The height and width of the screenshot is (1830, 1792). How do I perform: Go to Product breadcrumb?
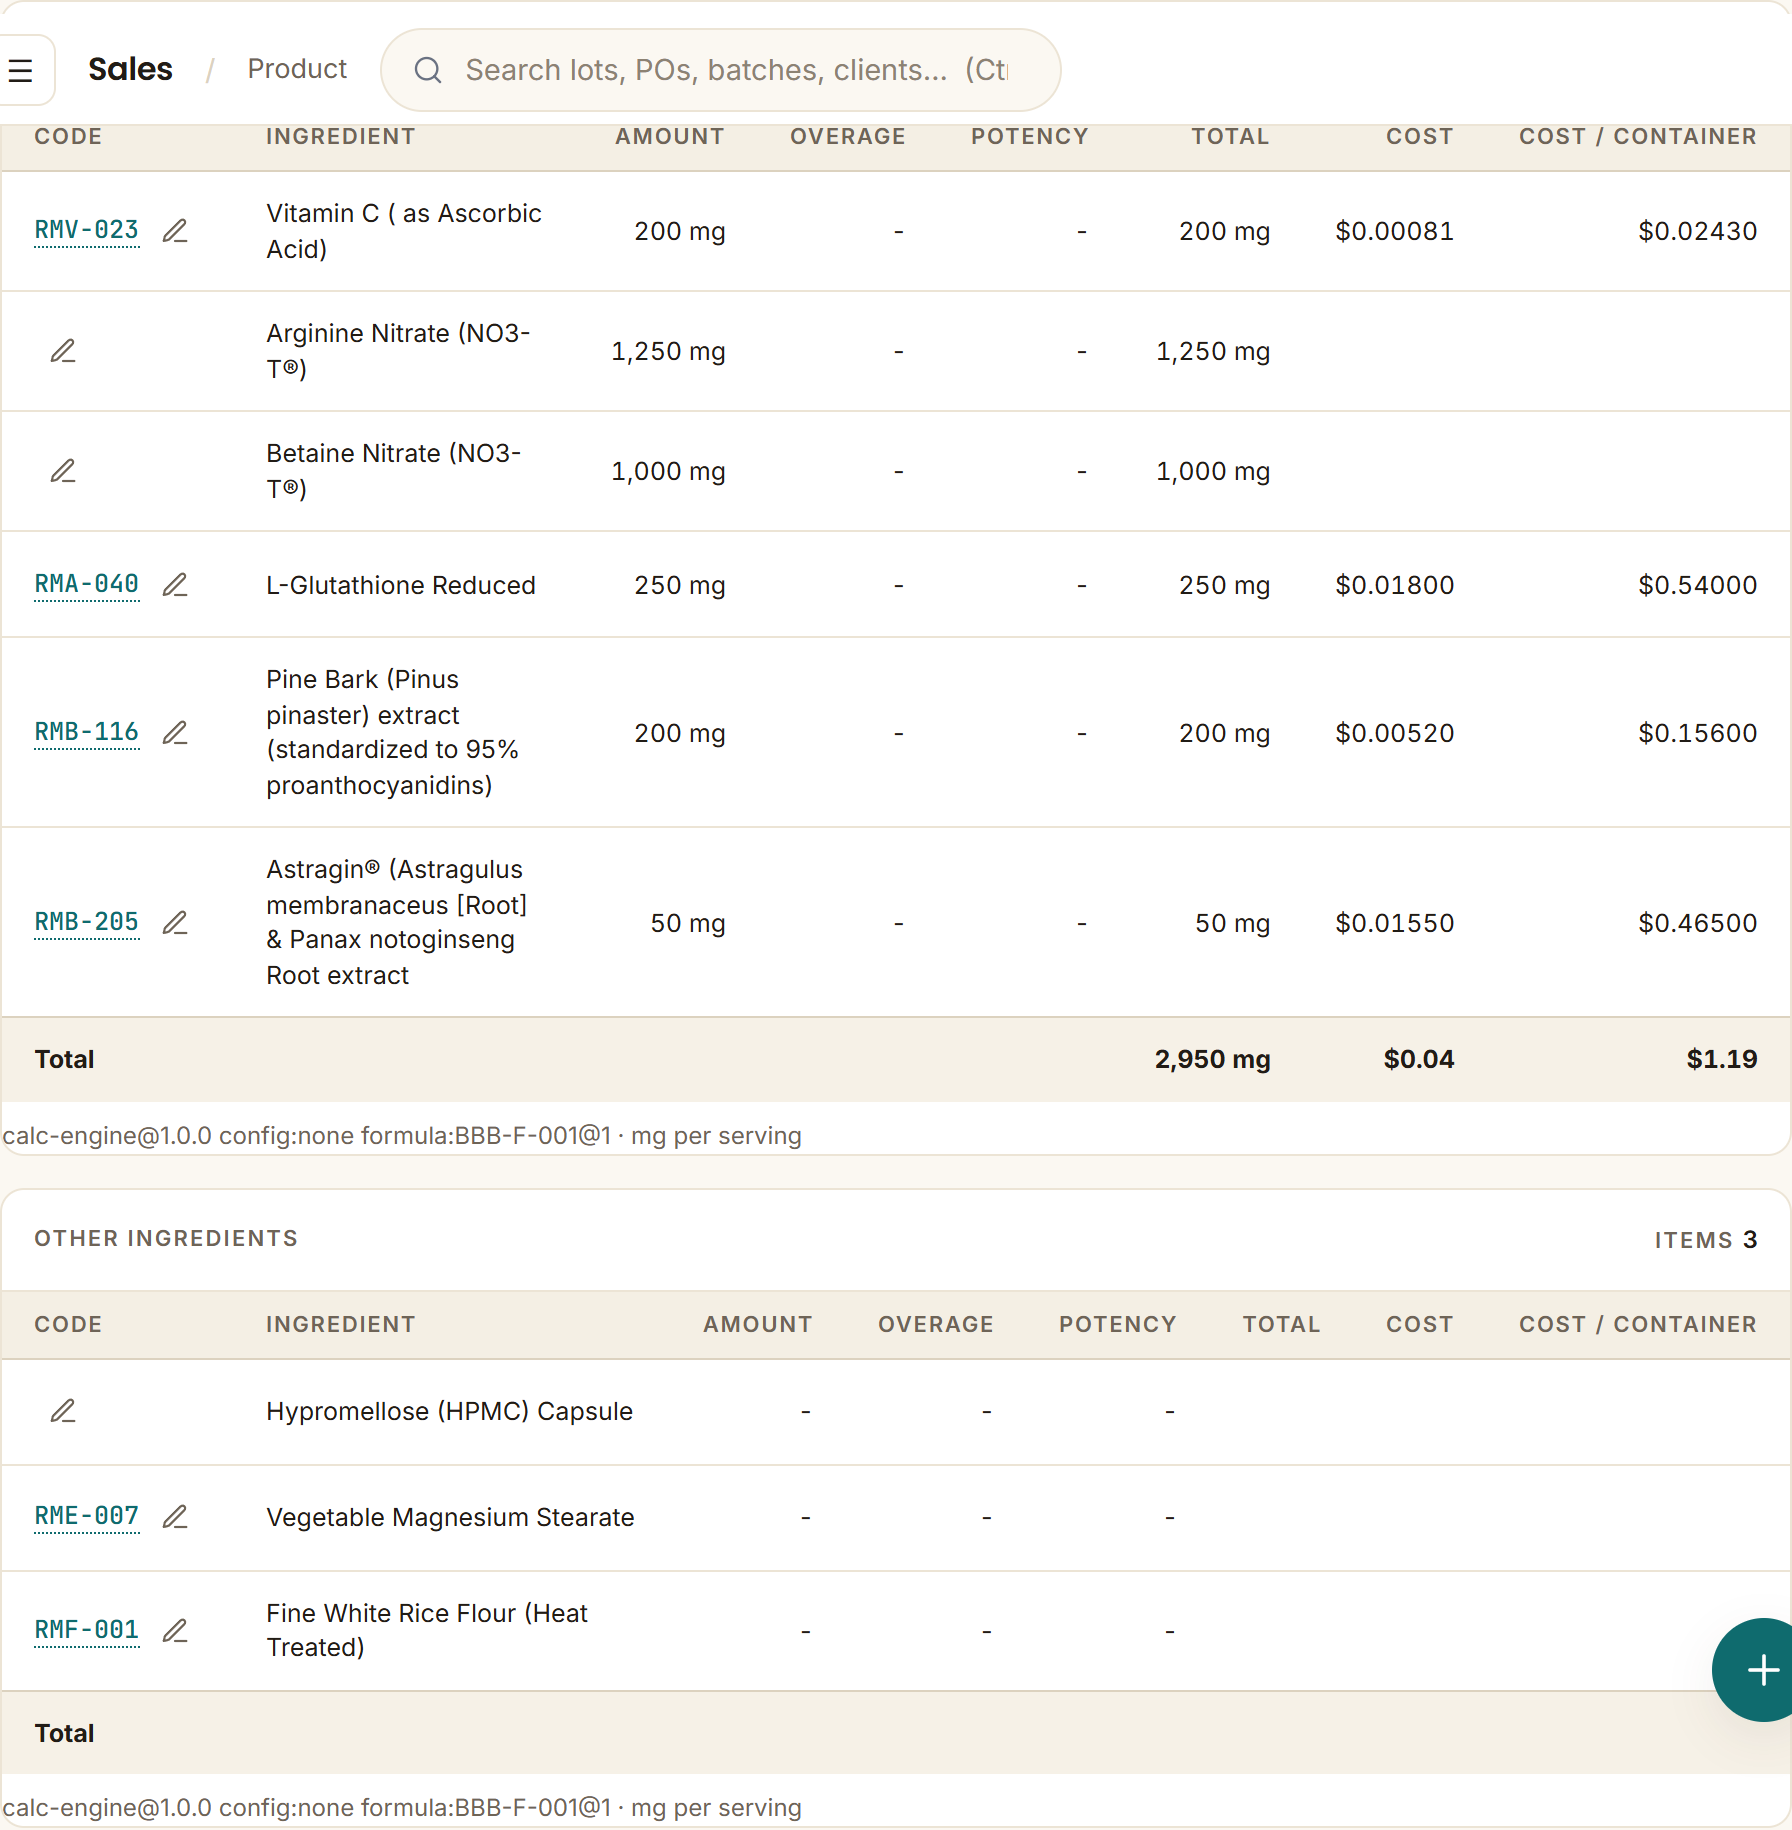pyautogui.click(x=297, y=69)
